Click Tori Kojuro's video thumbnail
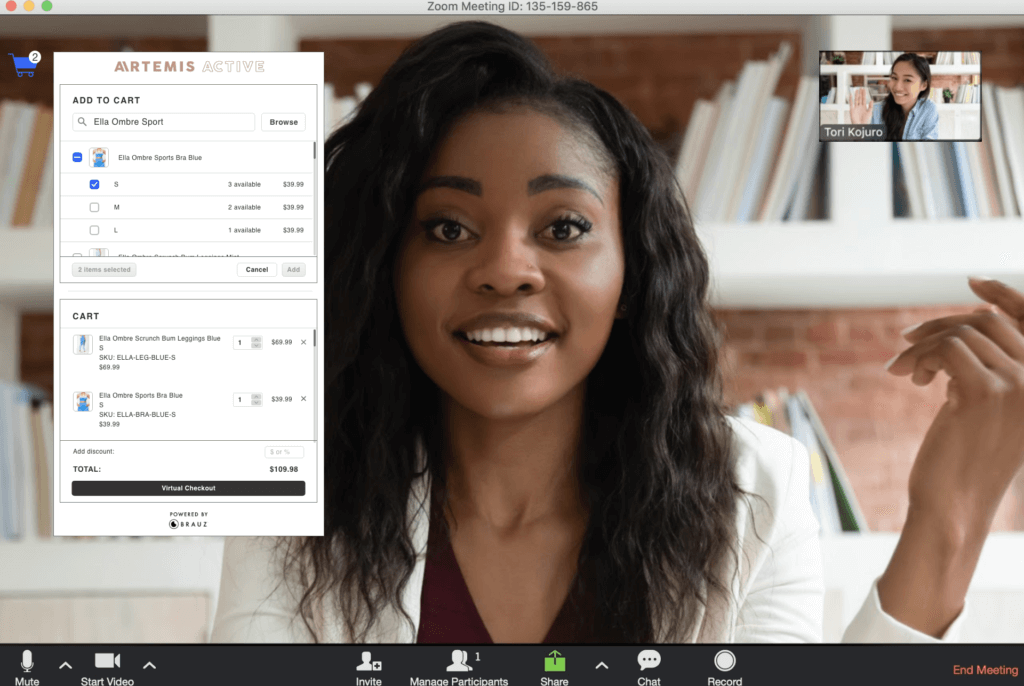The image size is (1024, 686). click(900, 96)
